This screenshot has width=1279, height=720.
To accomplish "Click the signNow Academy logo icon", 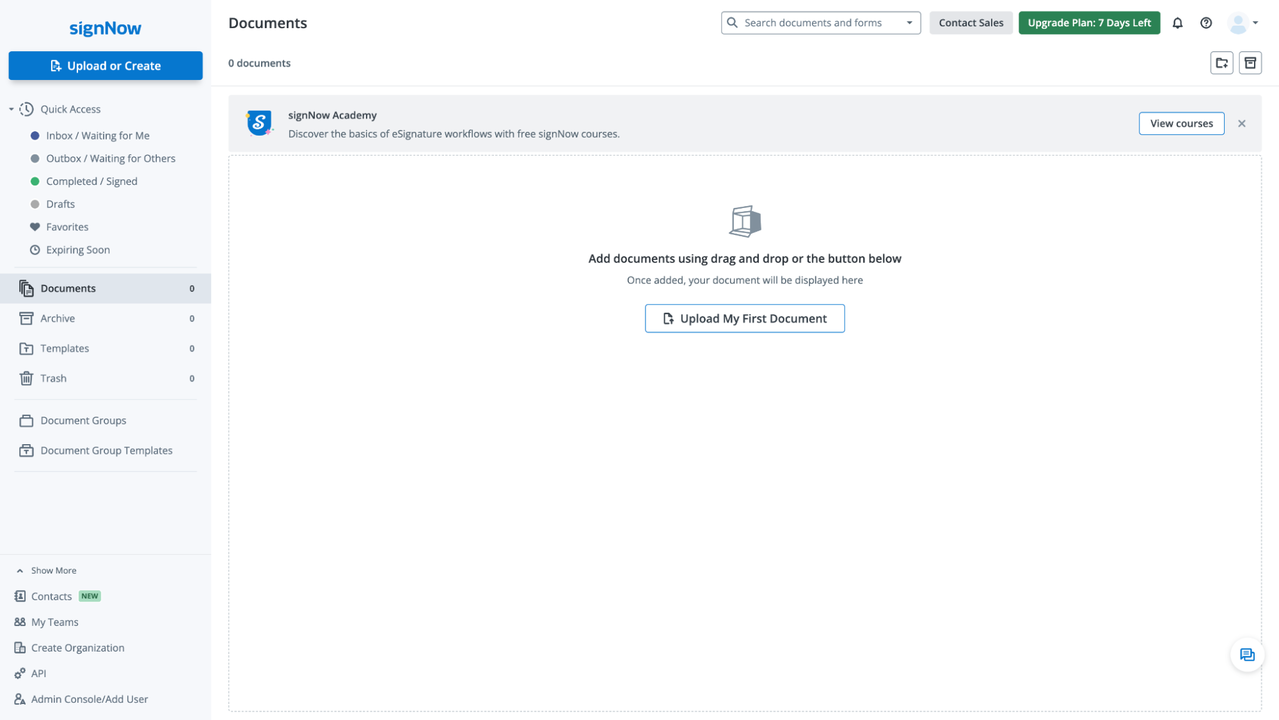I will click(x=259, y=123).
